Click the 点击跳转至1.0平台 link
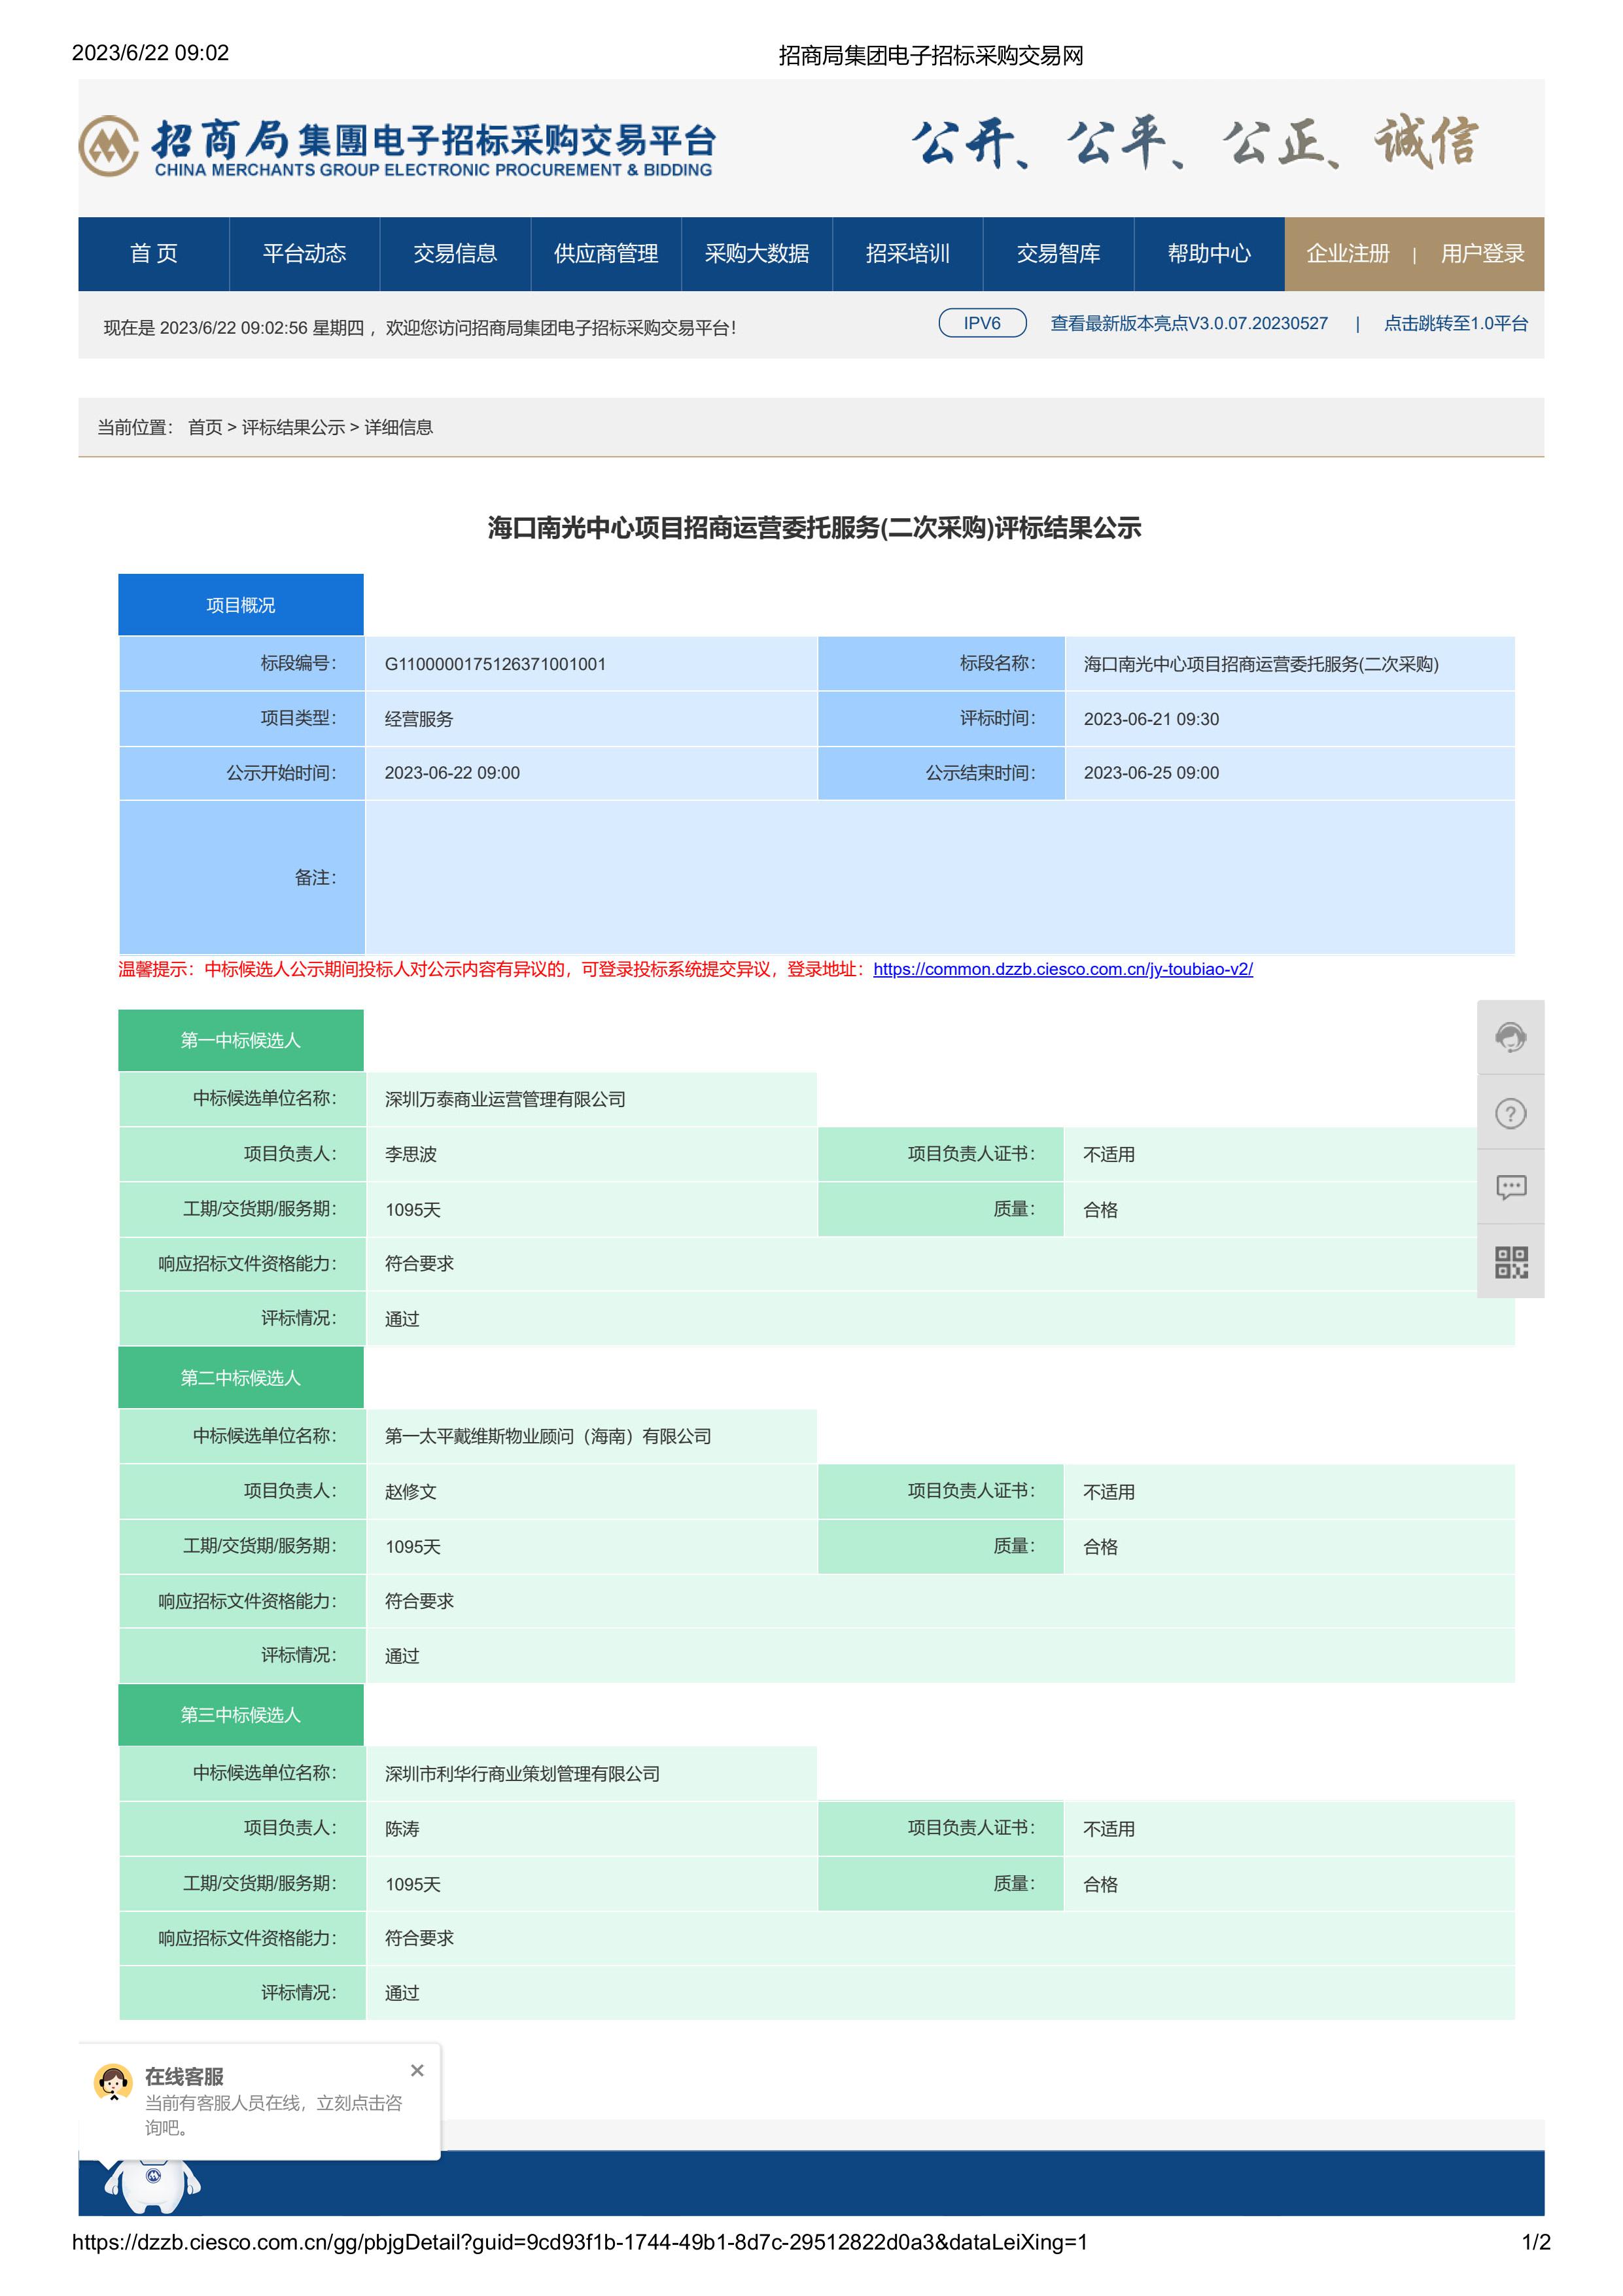 (x=1456, y=324)
